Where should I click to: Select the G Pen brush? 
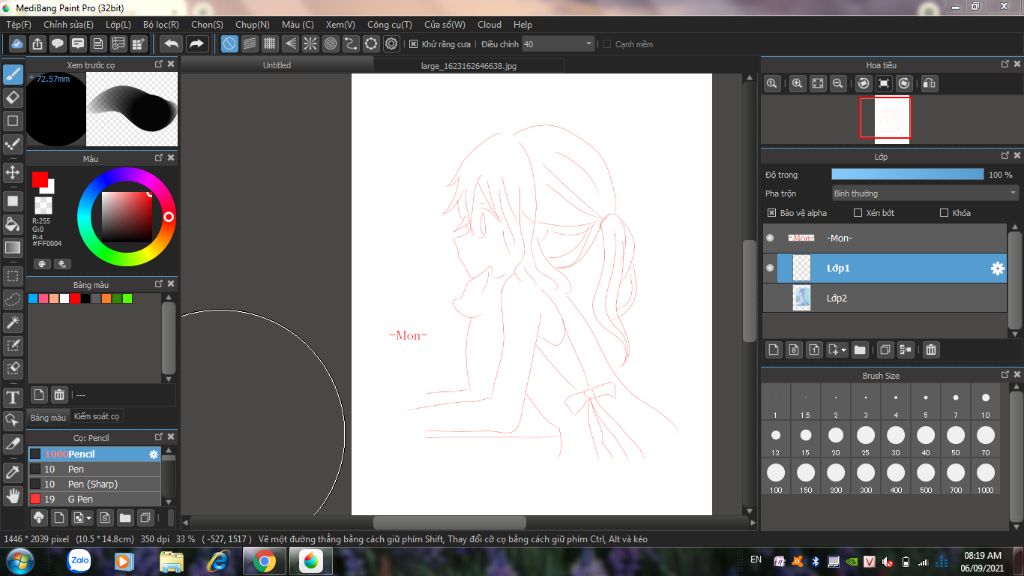pyautogui.click(x=94, y=499)
